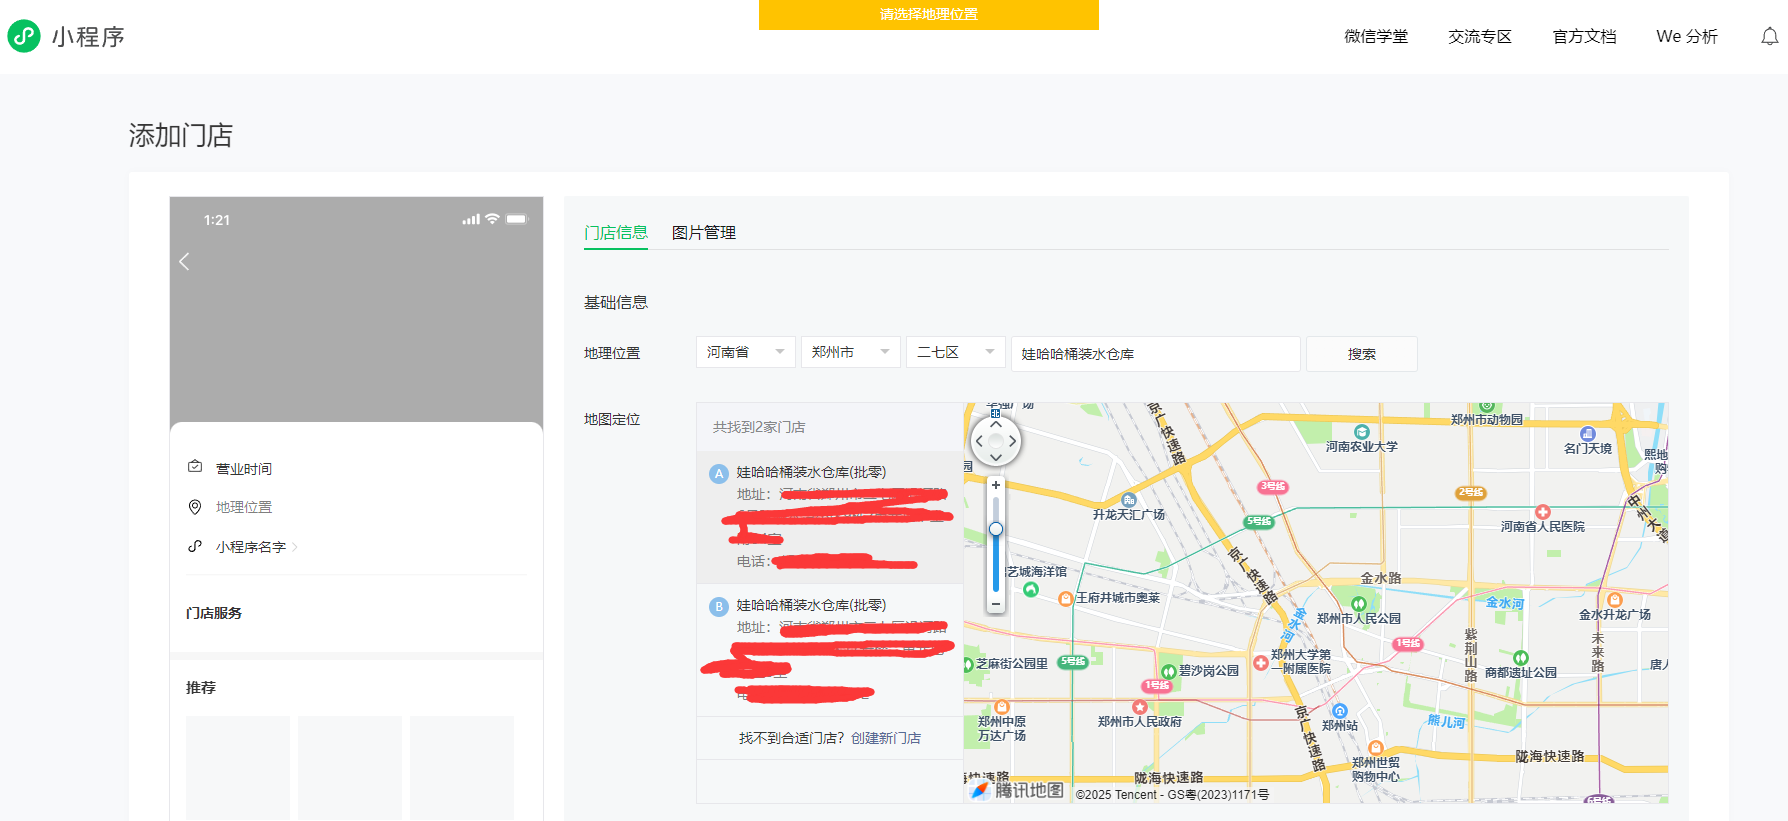Viewport: 1788px width, 821px height.
Task: Click the 搜索 button
Action: pos(1362,354)
